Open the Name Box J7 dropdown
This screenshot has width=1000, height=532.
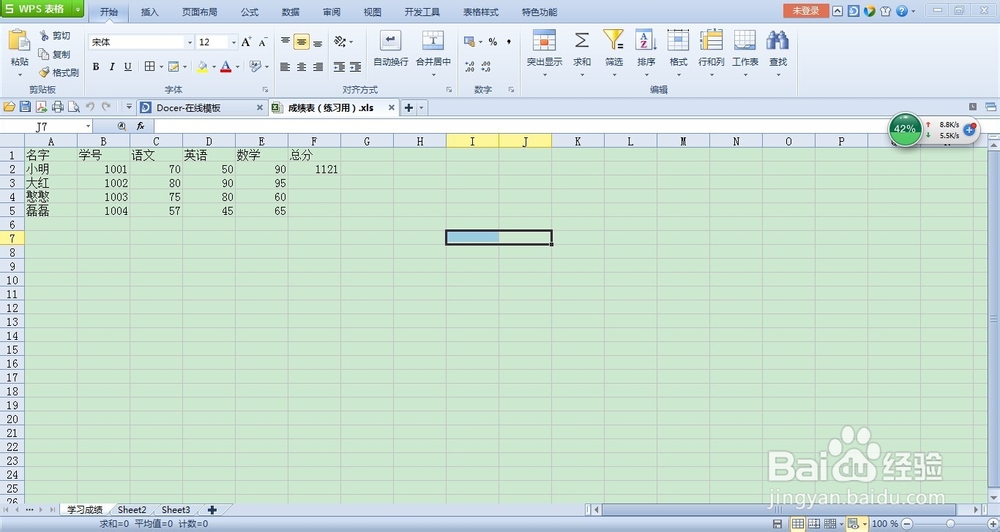88,126
